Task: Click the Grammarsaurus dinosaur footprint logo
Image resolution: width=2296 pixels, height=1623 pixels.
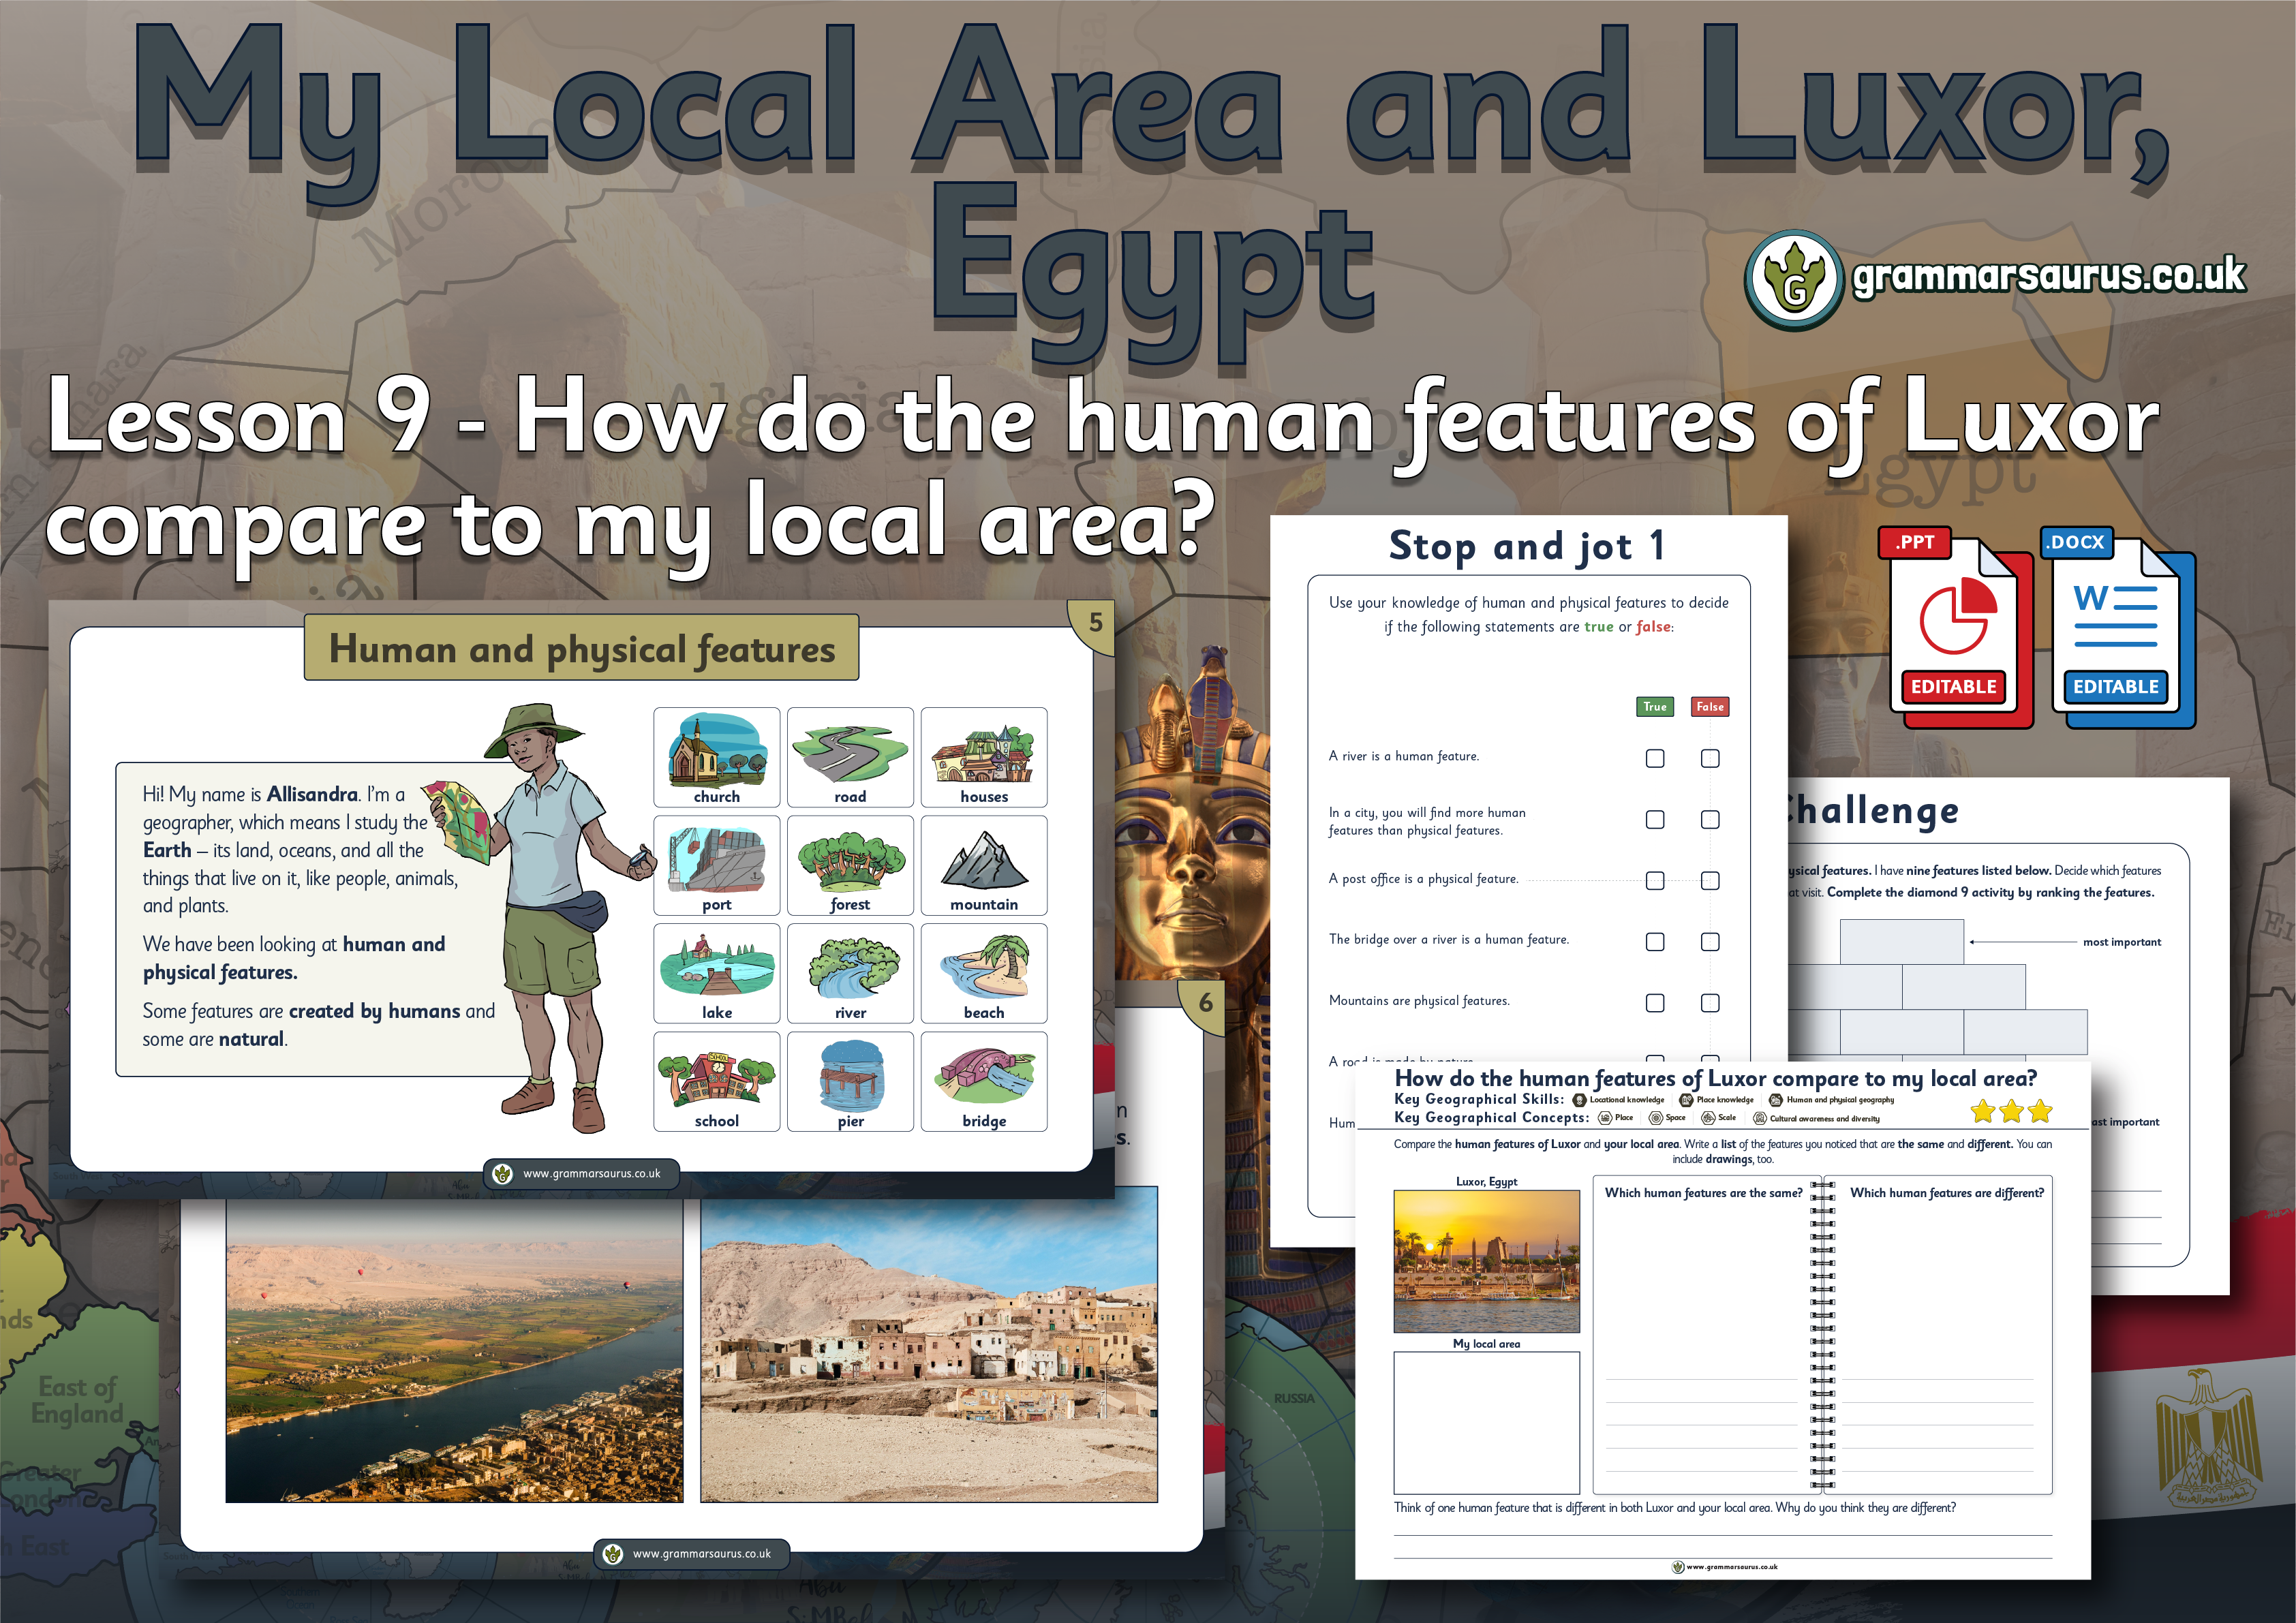Action: (x=1794, y=280)
